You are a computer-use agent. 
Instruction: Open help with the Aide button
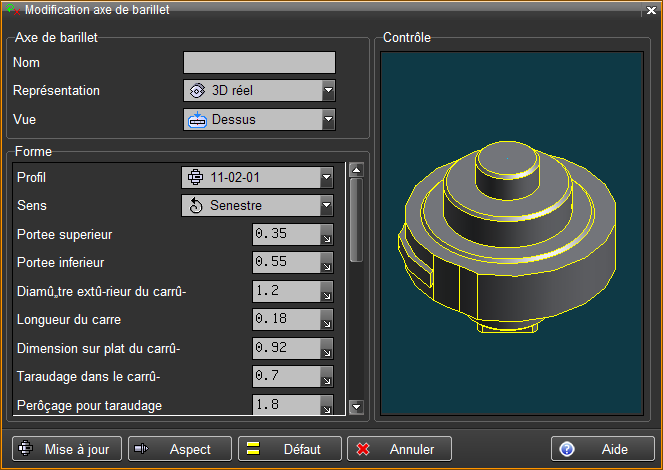603,449
